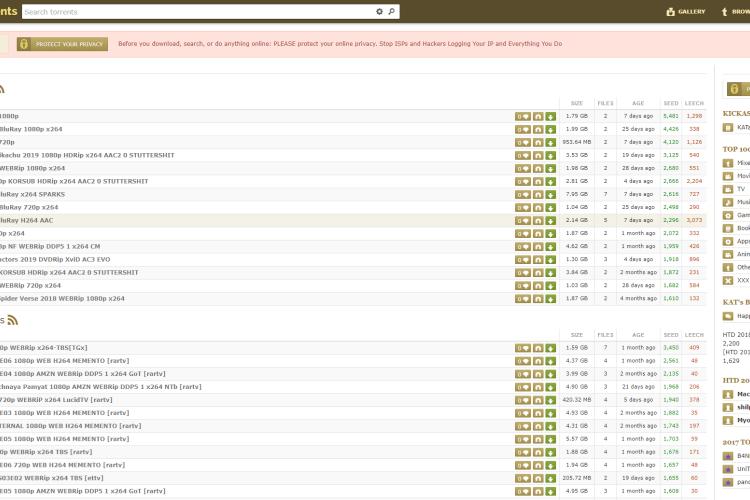Click the leech count '3,073'

tap(694, 221)
